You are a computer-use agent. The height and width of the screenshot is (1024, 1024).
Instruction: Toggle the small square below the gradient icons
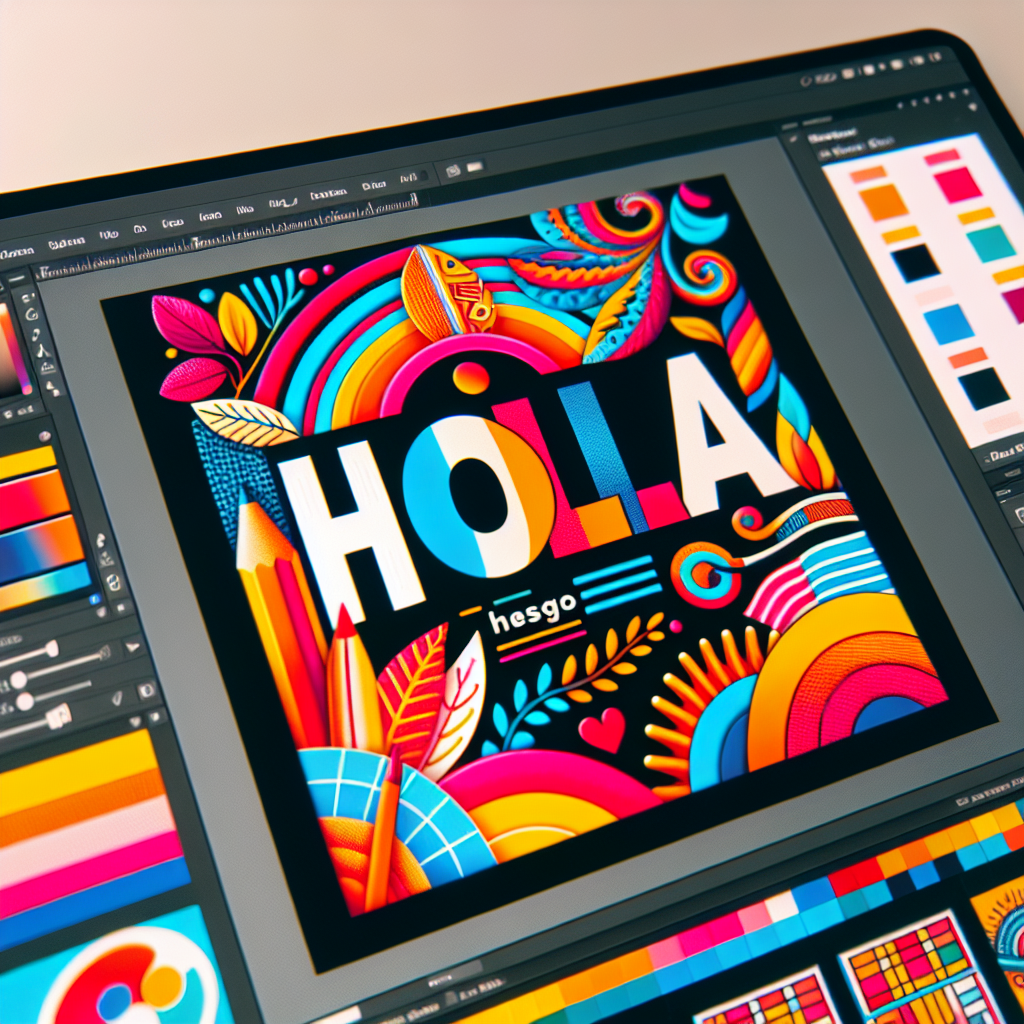click(x=122, y=607)
